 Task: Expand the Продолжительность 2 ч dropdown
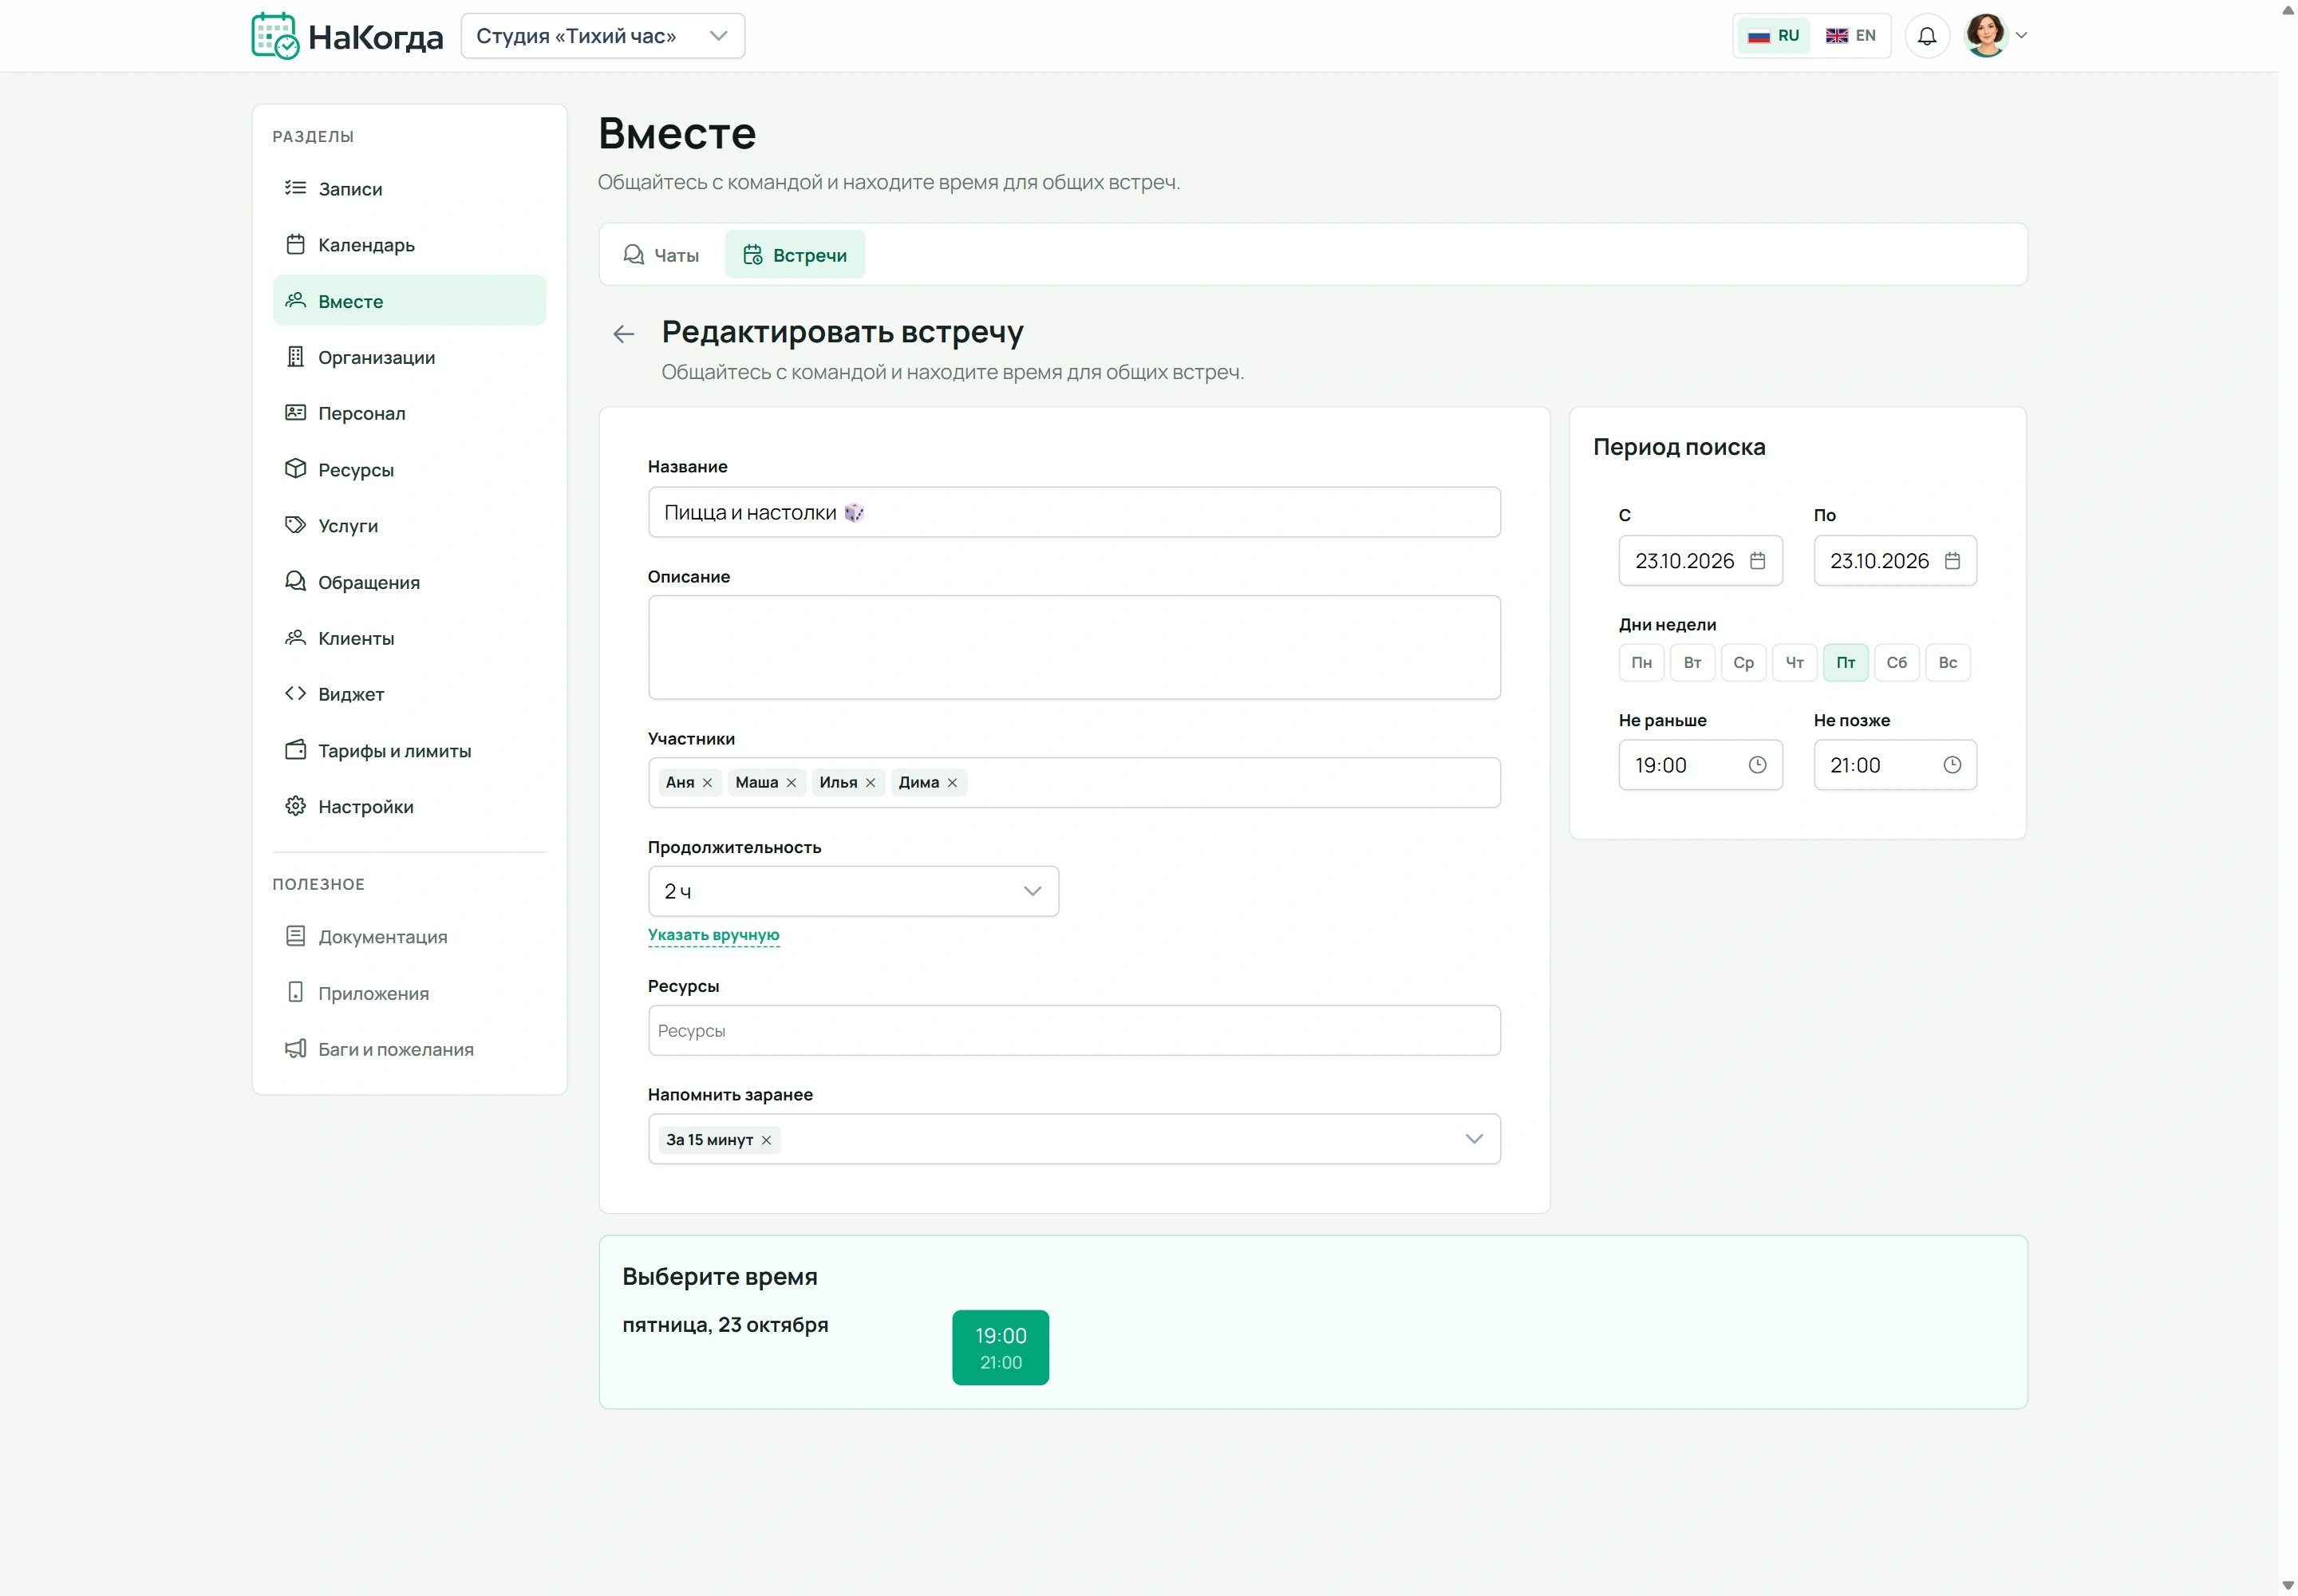point(853,891)
